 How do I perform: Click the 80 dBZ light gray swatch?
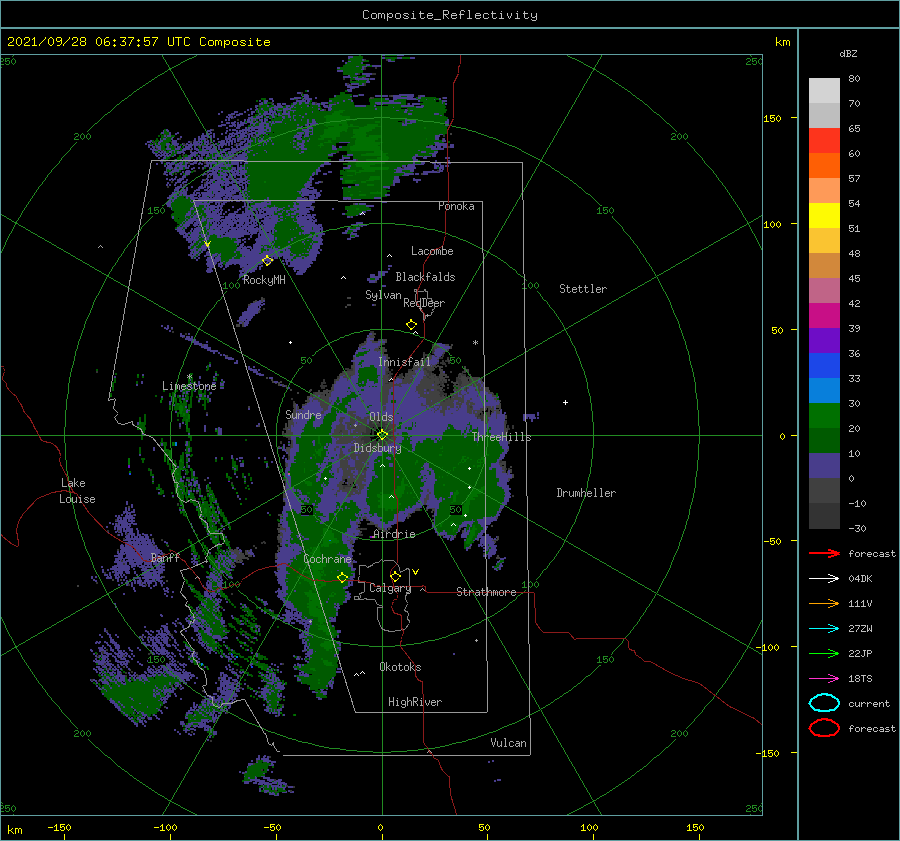pos(824,90)
